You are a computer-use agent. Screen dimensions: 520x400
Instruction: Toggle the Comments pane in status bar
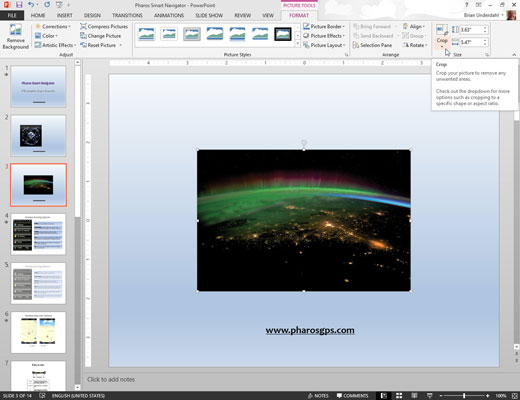[x=352, y=396]
